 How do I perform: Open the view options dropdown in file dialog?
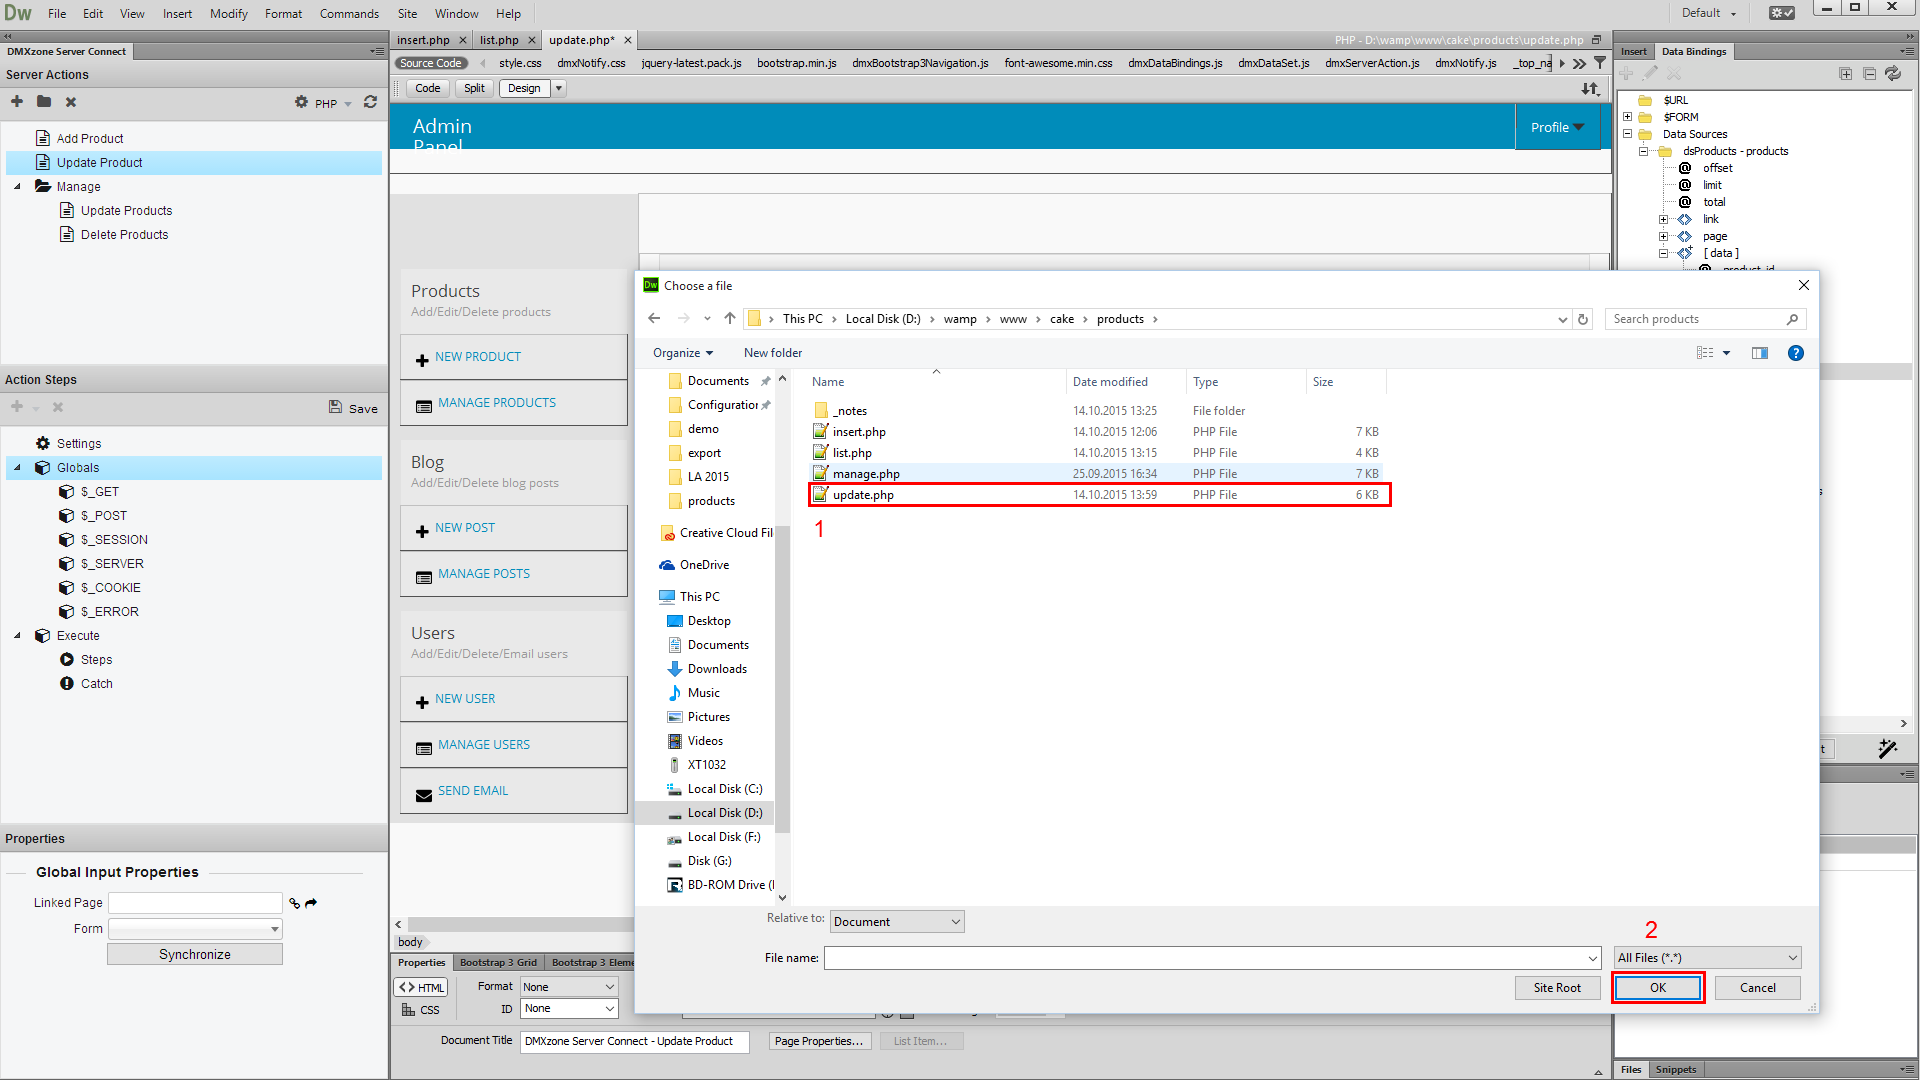point(1726,353)
